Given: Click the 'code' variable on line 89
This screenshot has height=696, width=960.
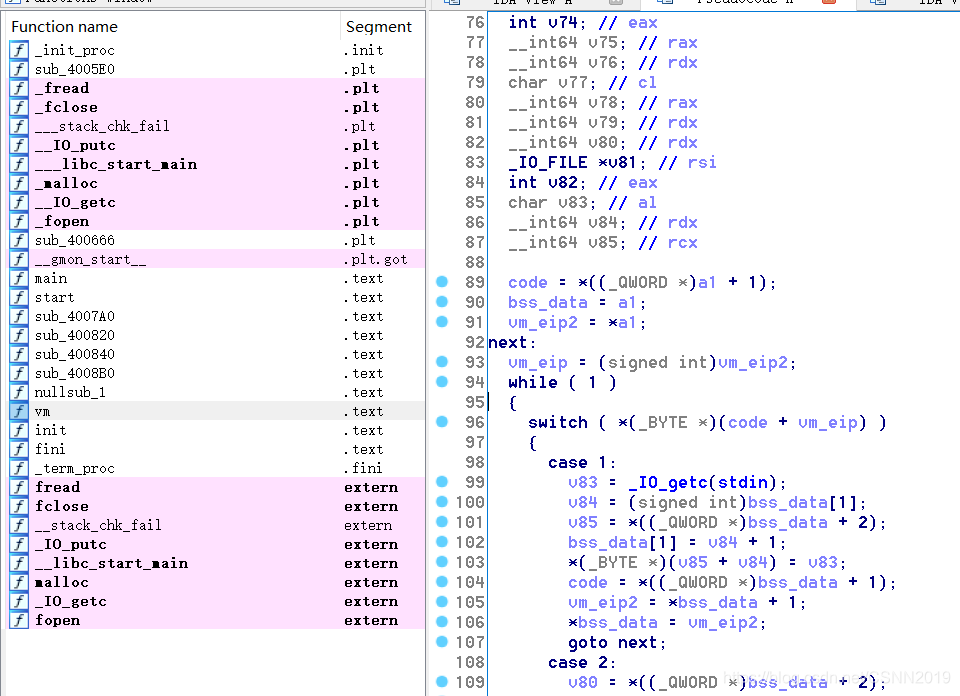Looking at the screenshot, I should (x=528, y=283).
